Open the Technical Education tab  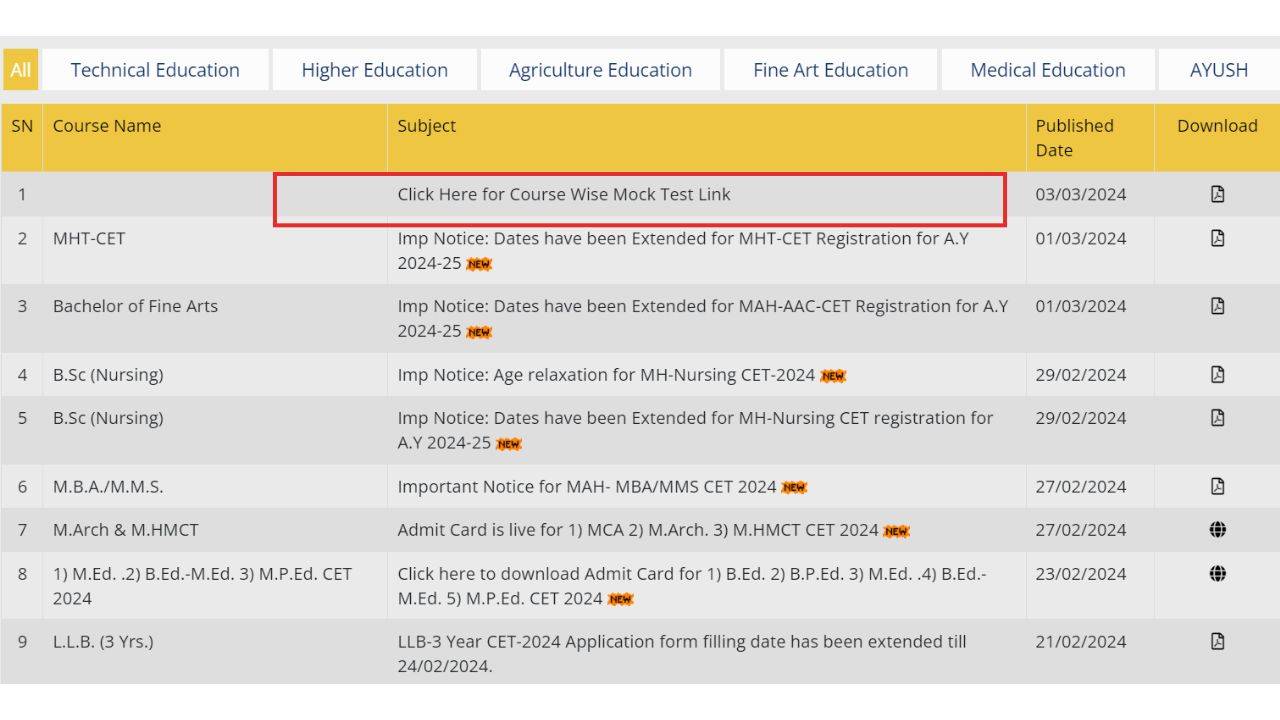pyautogui.click(x=154, y=69)
